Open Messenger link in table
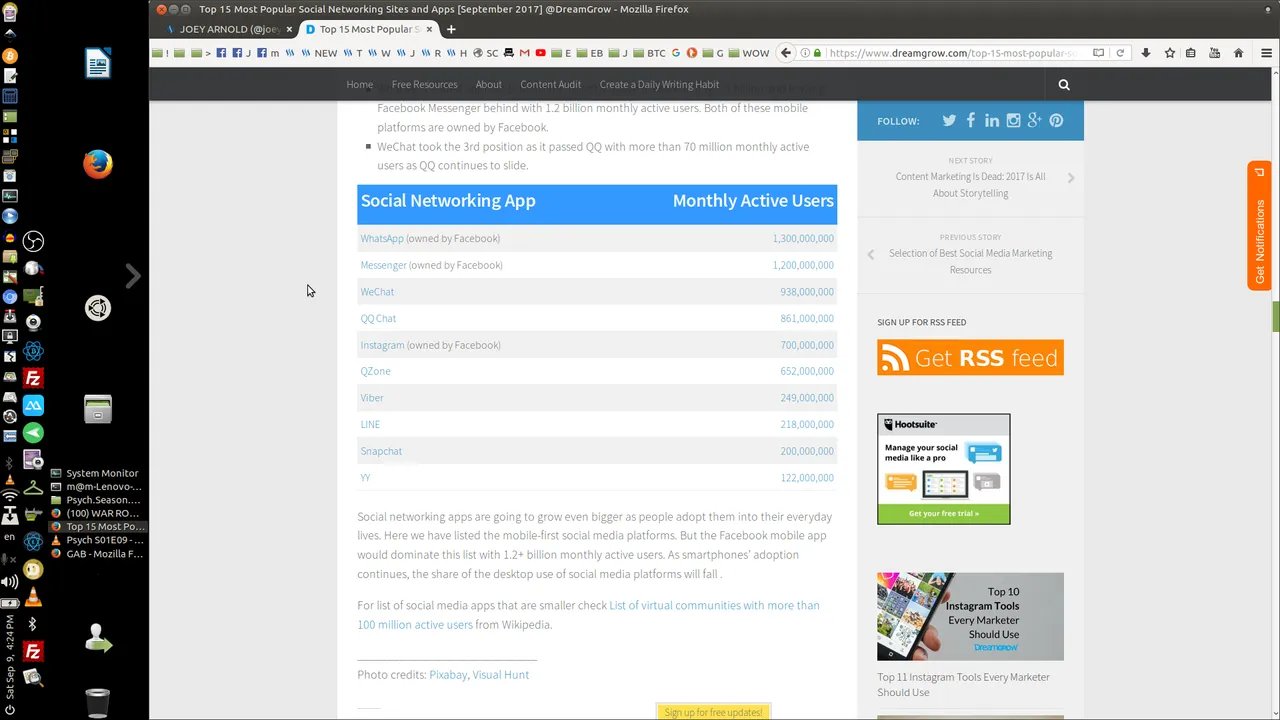 [383, 265]
